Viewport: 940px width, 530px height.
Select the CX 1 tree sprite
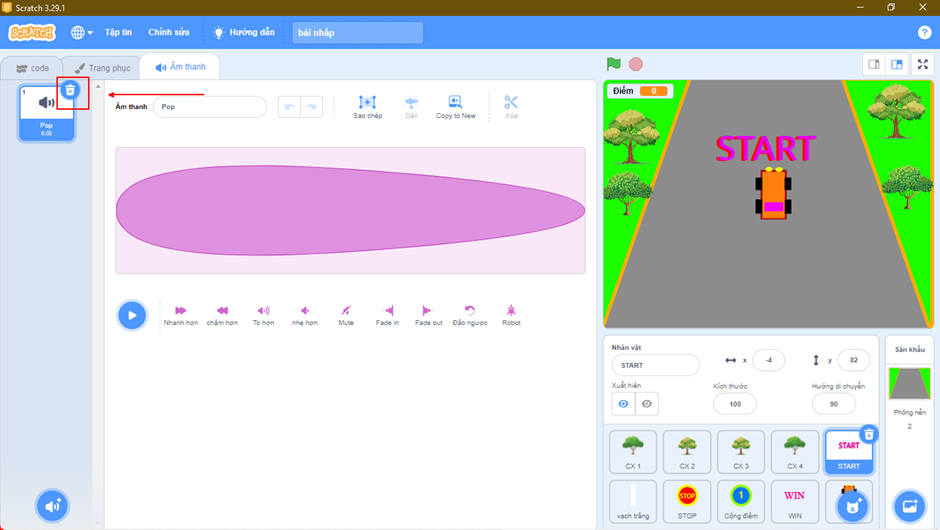[x=633, y=452]
